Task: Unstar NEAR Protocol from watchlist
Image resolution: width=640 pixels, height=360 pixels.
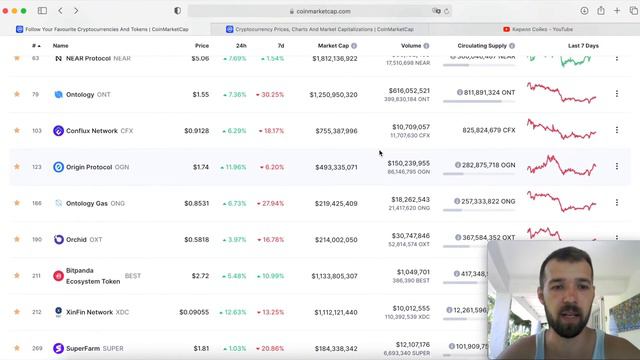Action: pyautogui.click(x=17, y=58)
